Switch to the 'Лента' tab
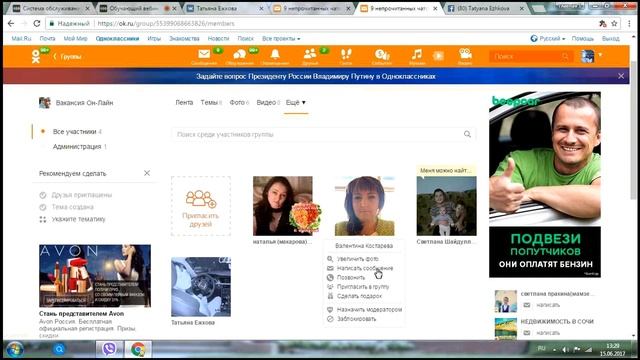The width and height of the screenshot is (640, 360). click(x=184, y=102)
